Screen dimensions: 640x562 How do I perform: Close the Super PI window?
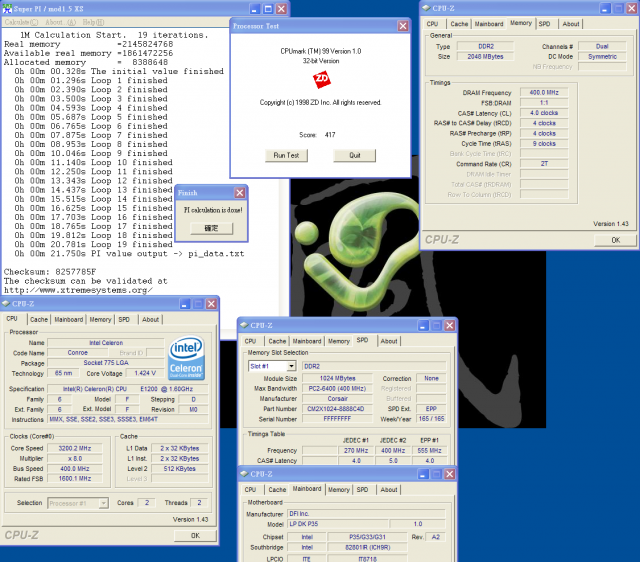[282, 9]
